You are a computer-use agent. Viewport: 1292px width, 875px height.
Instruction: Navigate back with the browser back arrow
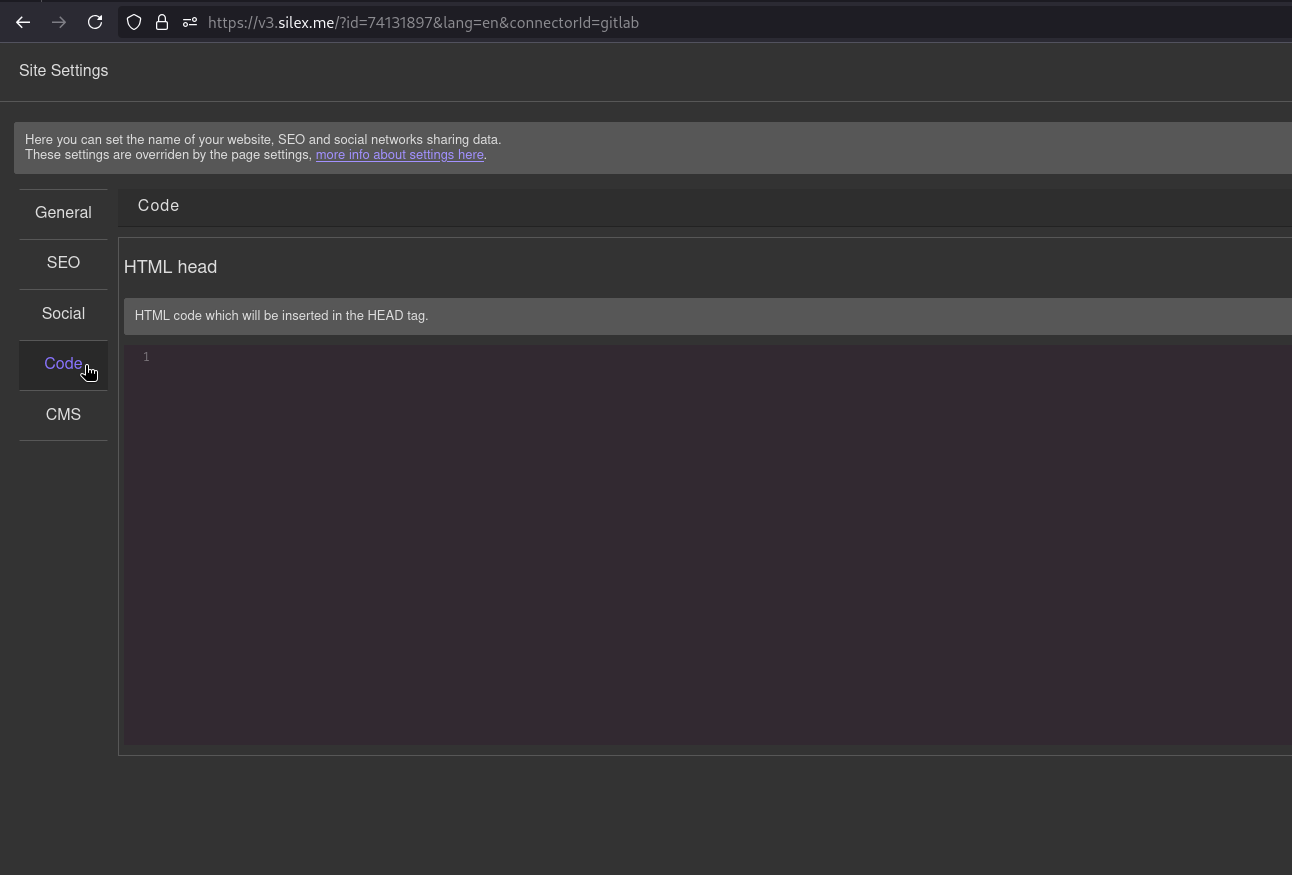(x=22, y=22)
